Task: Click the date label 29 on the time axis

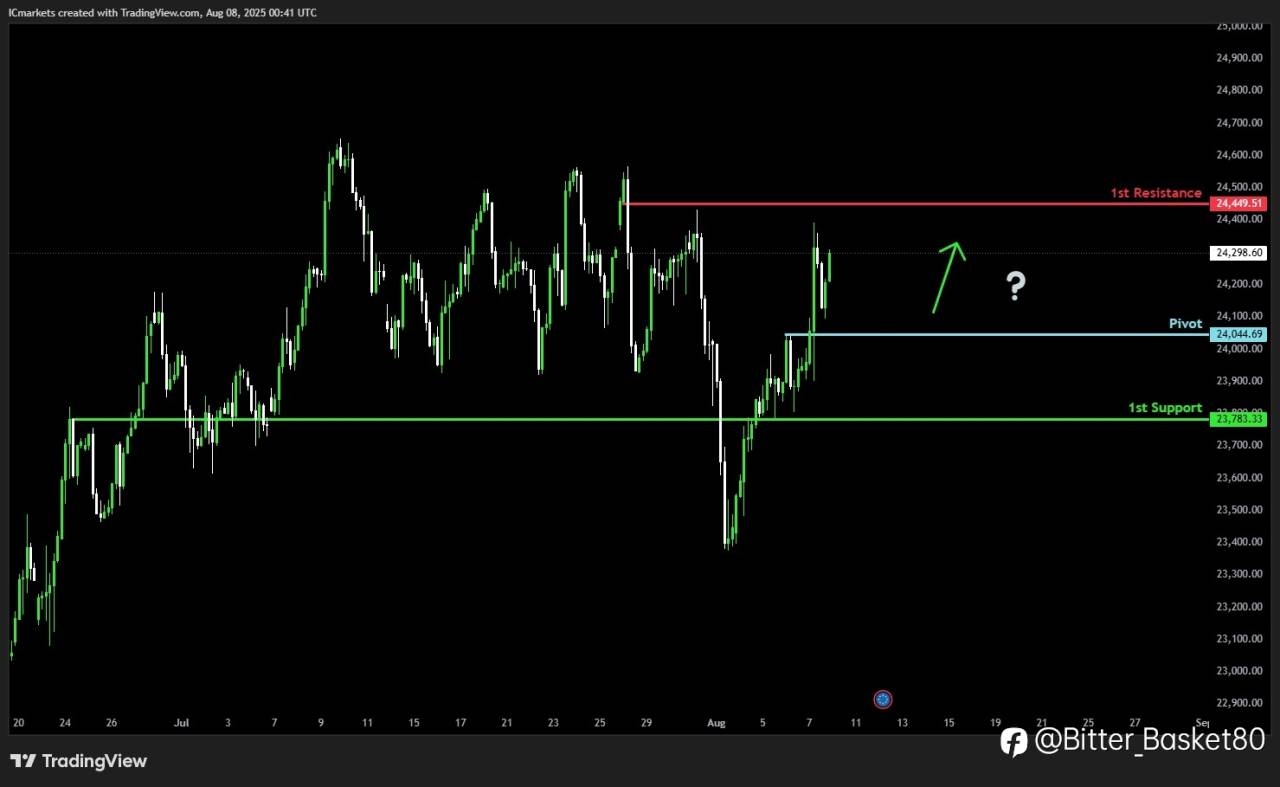Action: 646,722
